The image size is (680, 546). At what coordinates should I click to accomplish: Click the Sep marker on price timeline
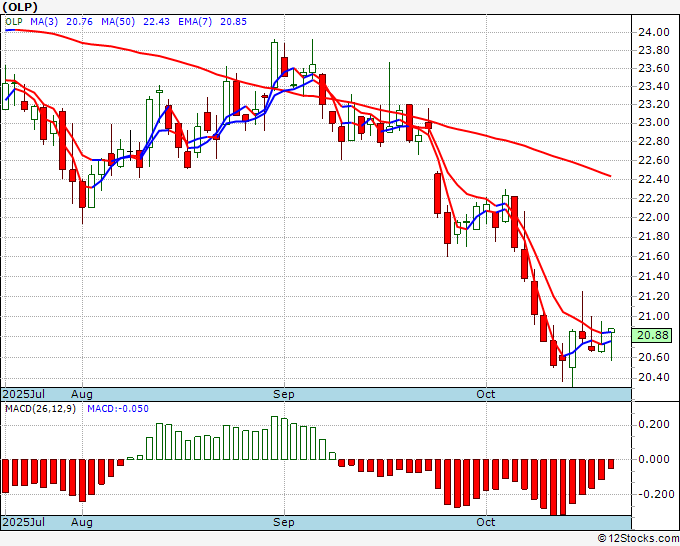click(284, 394)
